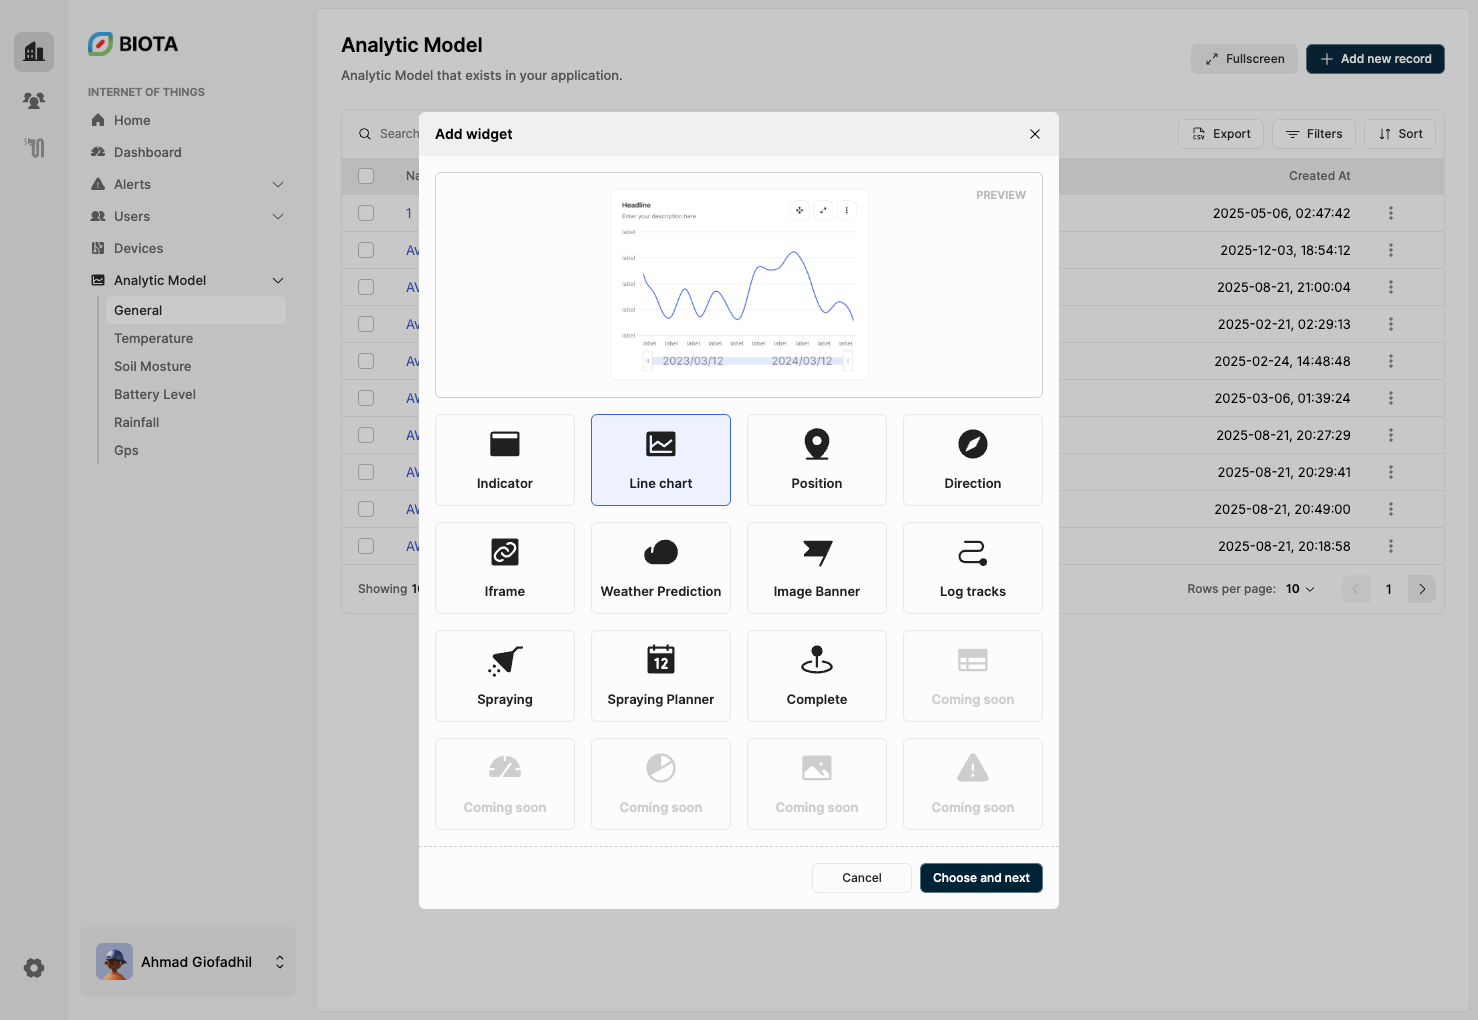This screenshot has width=1478, height=1020.
Task: Select the Log tracks widget
Action: (972, 567)
